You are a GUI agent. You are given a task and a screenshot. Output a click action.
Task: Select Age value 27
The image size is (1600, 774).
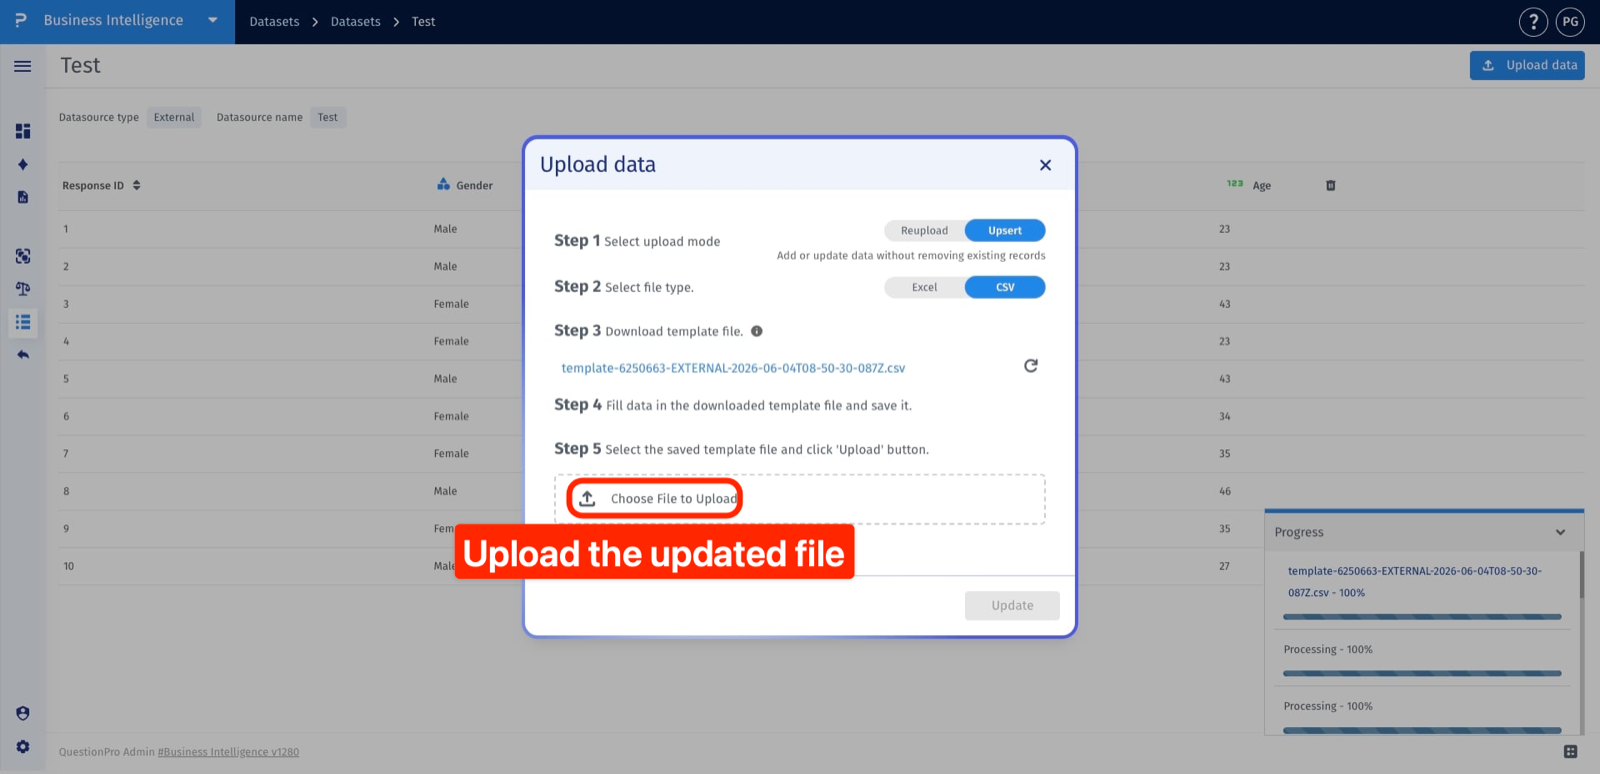click(1225, 566)
